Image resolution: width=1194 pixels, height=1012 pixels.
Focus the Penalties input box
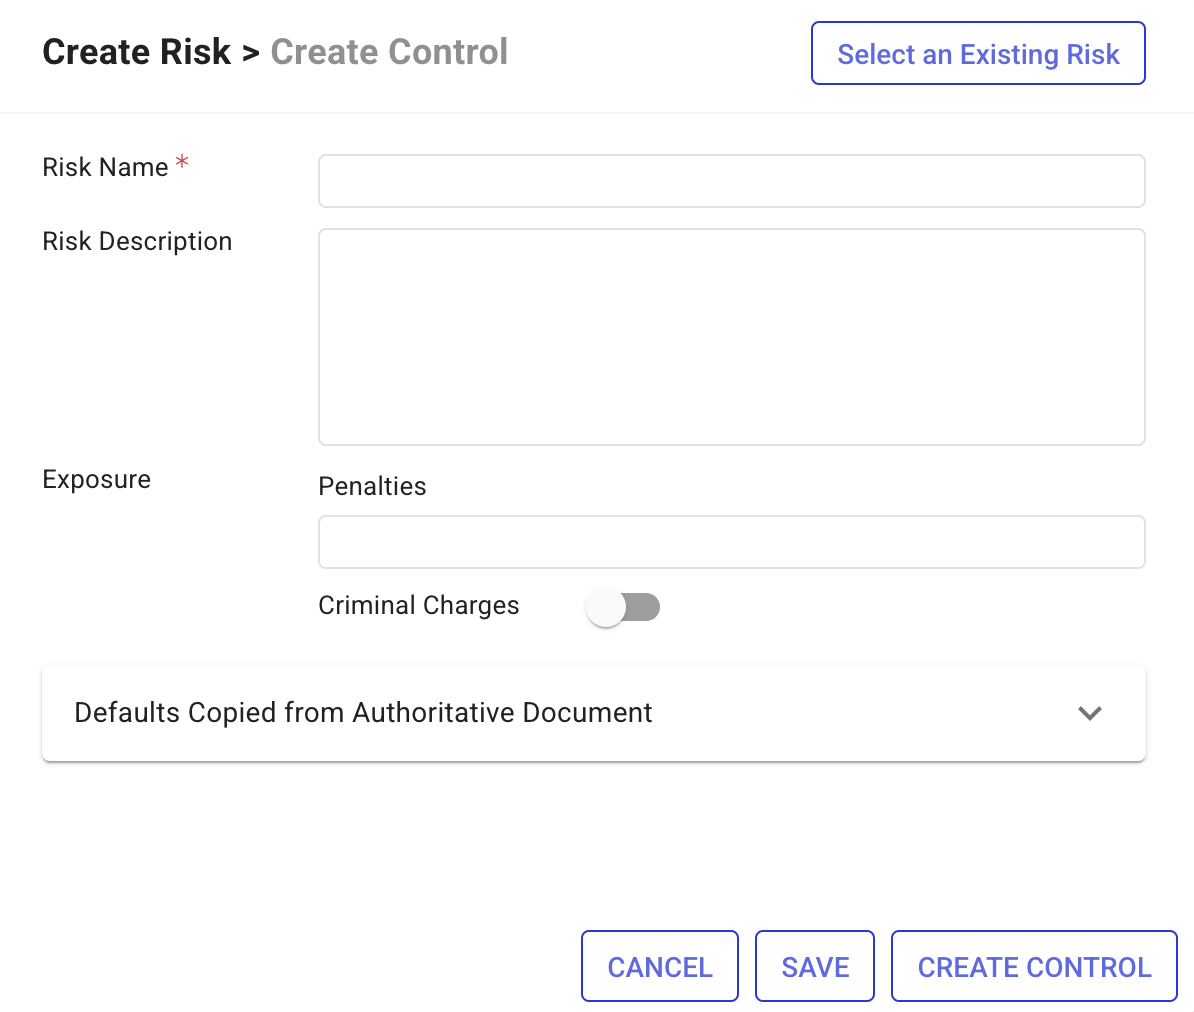[x=731, y=542]
